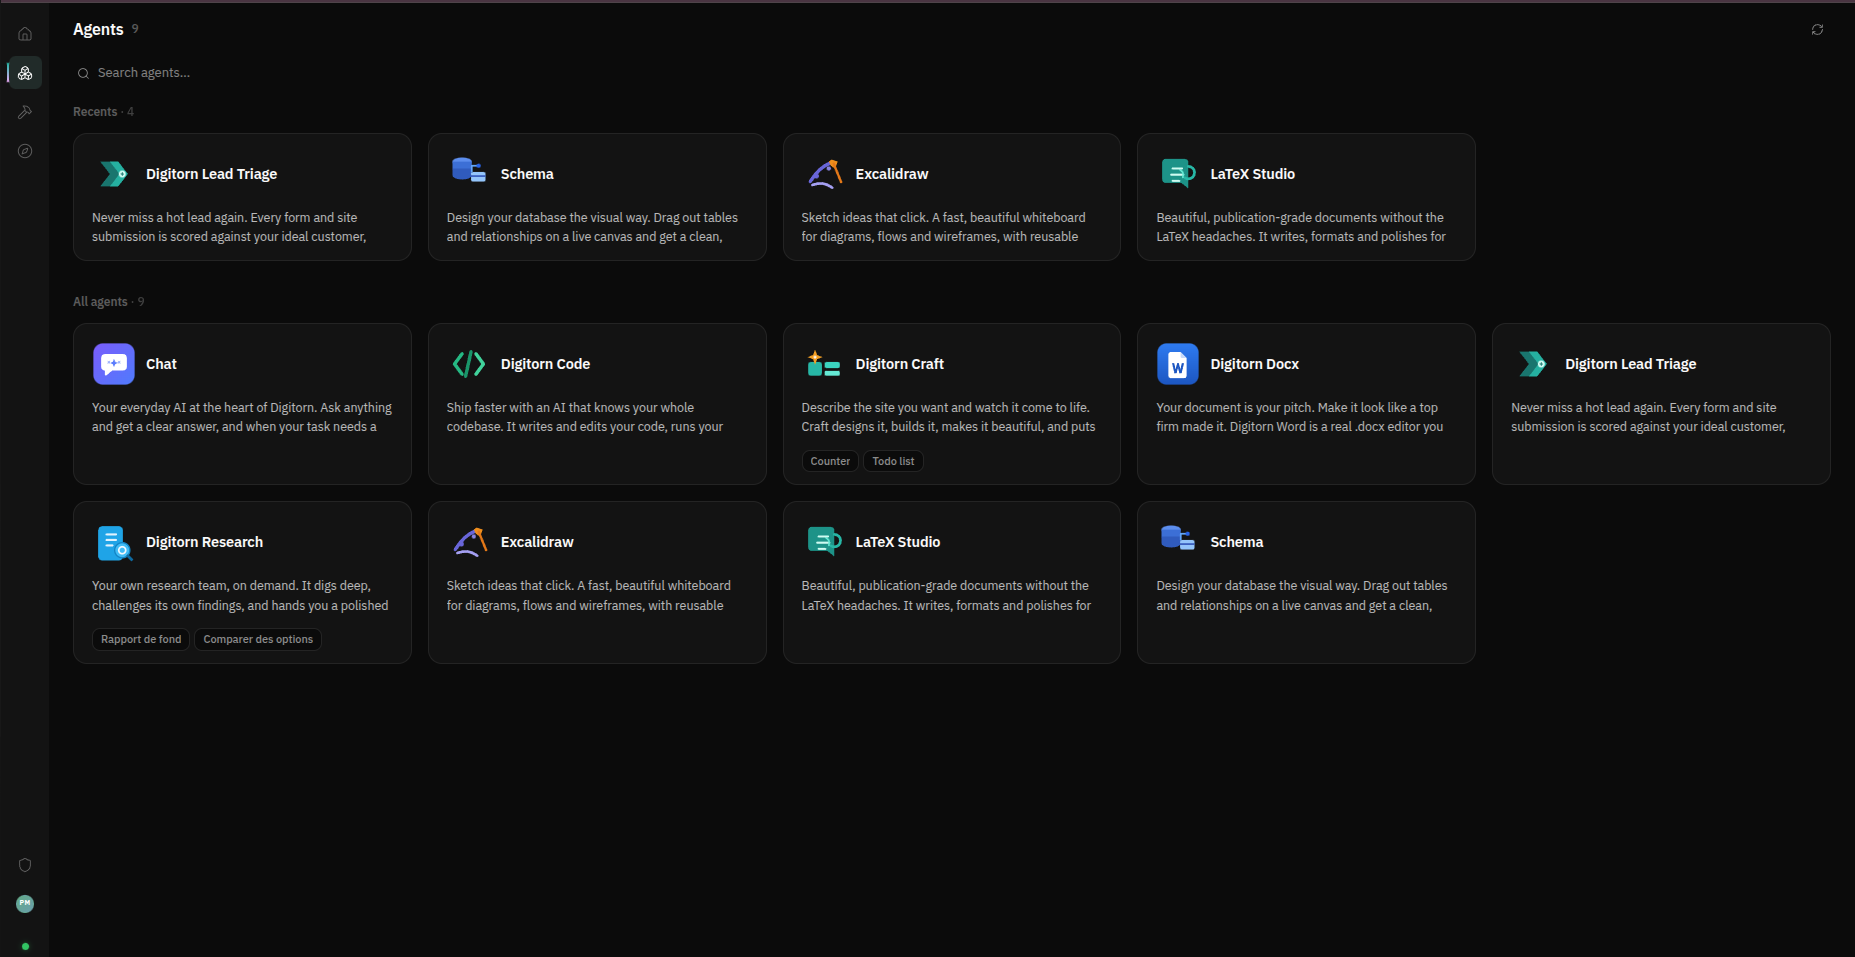1855x957 pixels.
Task: Select the Todo list chip on Digitorn Craft
Action: coord(893,461)
